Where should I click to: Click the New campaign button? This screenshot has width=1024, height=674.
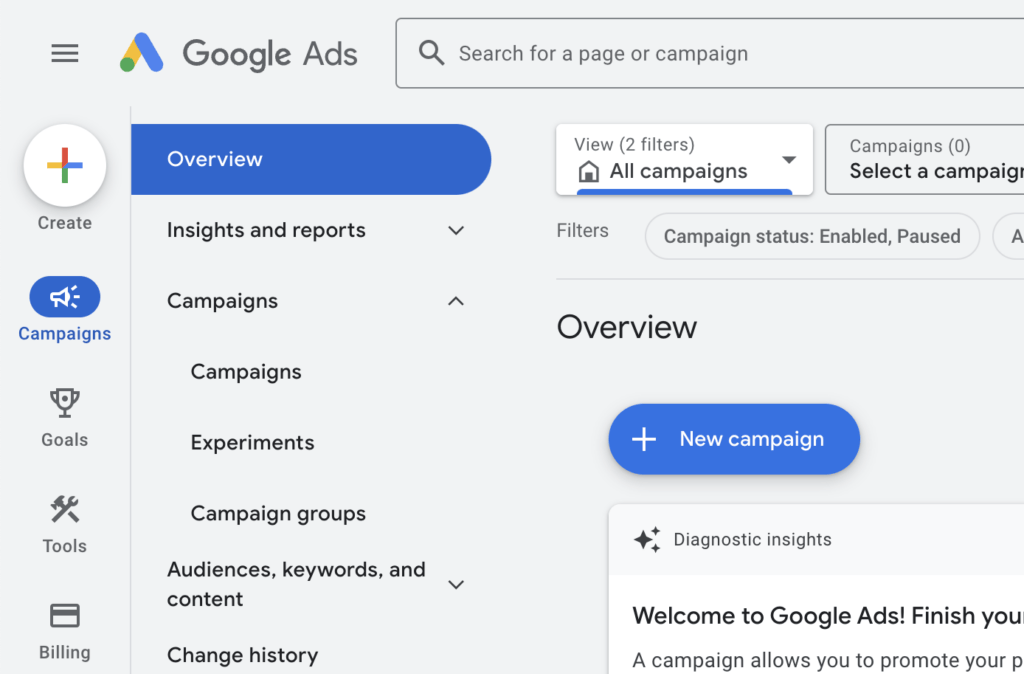point(734,439)
